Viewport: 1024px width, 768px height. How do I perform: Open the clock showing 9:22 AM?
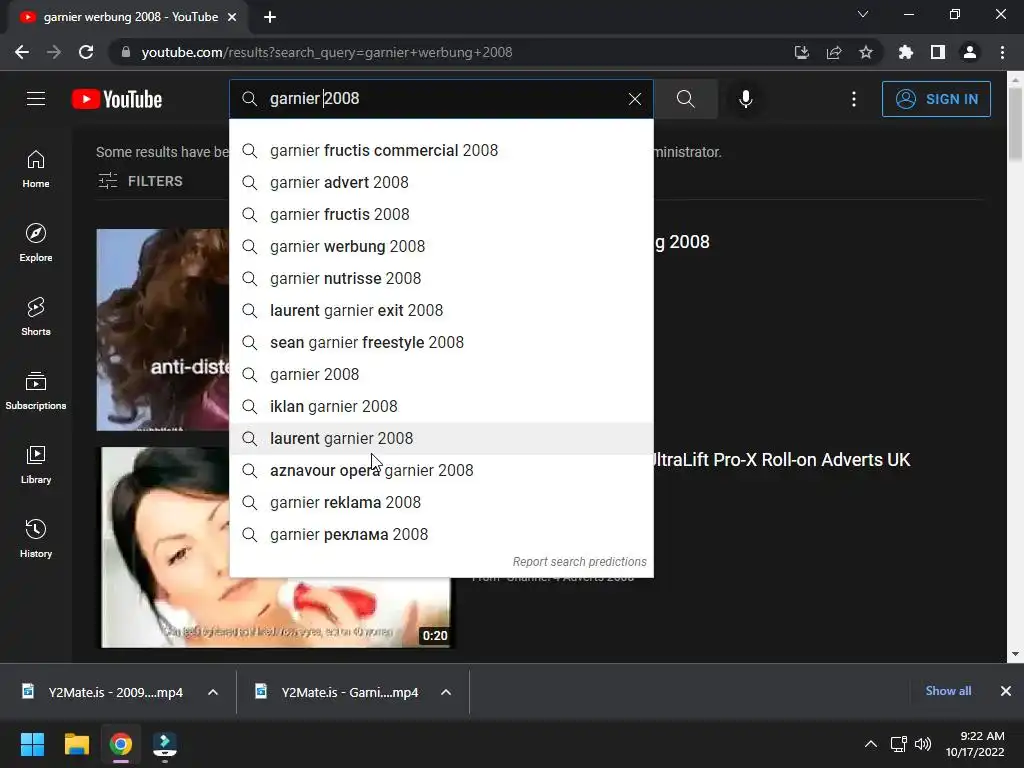[x=975, y=744]
